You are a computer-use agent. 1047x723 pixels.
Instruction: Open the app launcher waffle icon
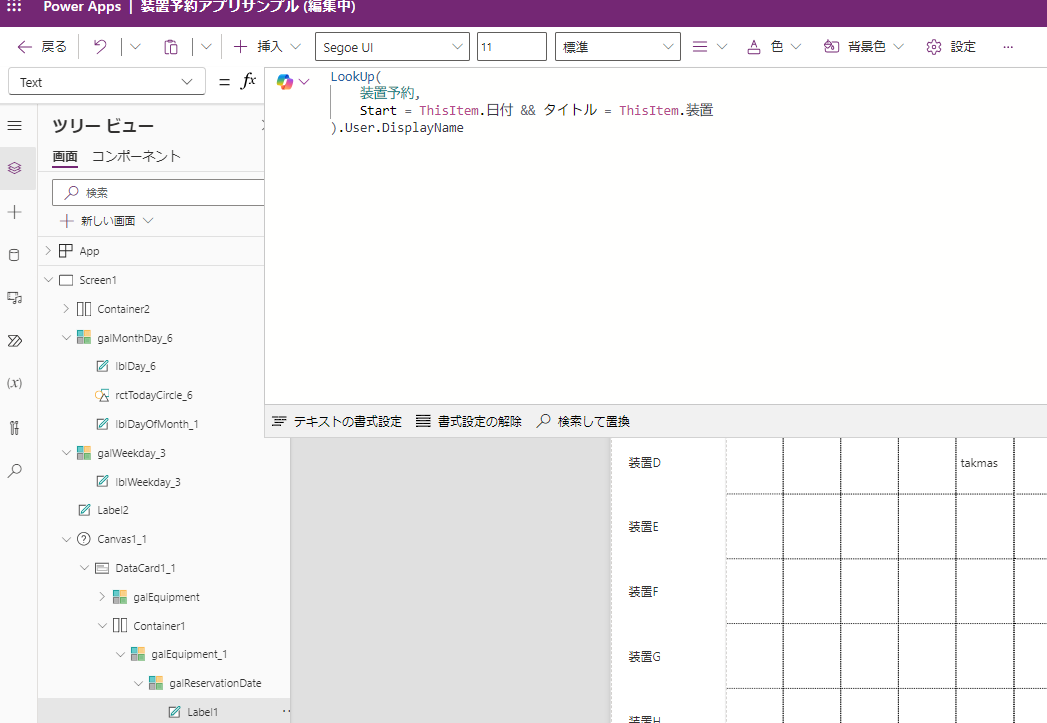point(14,6)
